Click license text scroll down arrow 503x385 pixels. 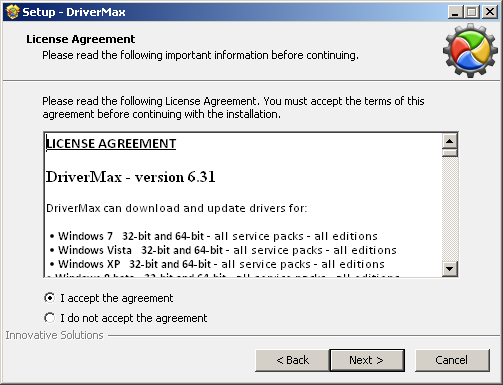450,269
